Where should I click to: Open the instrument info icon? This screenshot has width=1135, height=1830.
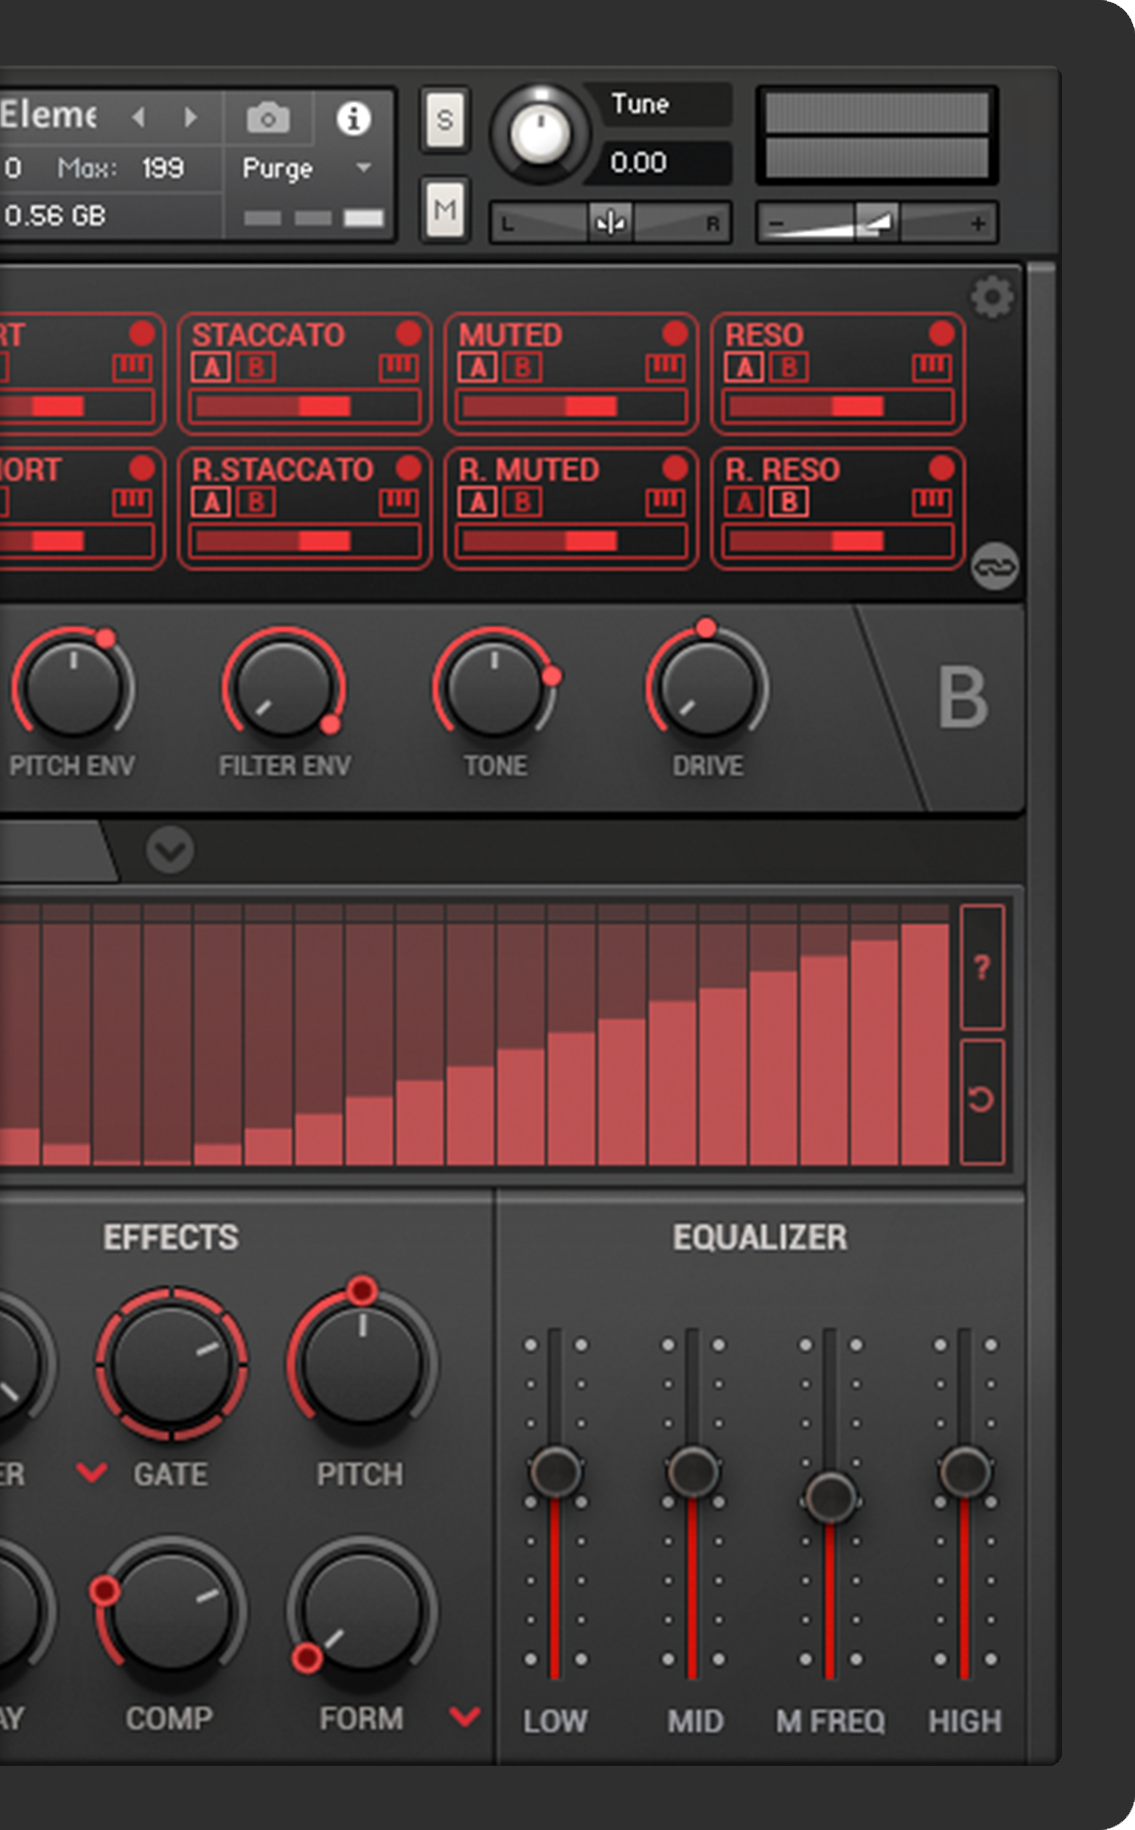pos(353,119)
